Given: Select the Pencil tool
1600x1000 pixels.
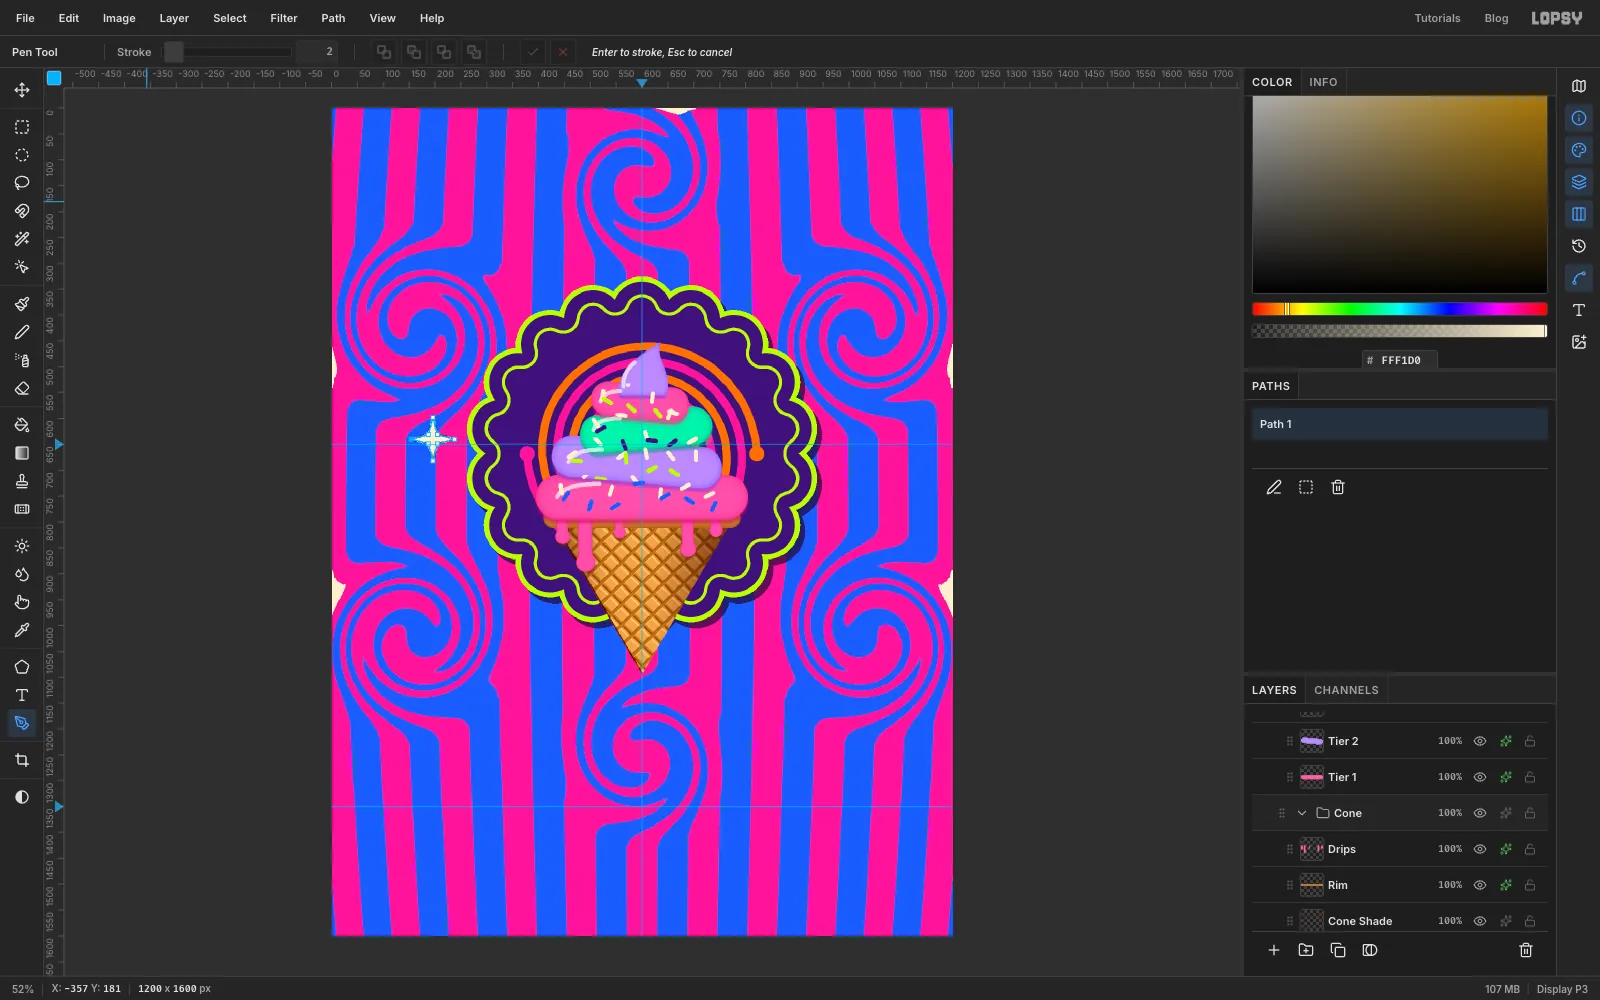Looking at the screenshot, I should 22,332.
